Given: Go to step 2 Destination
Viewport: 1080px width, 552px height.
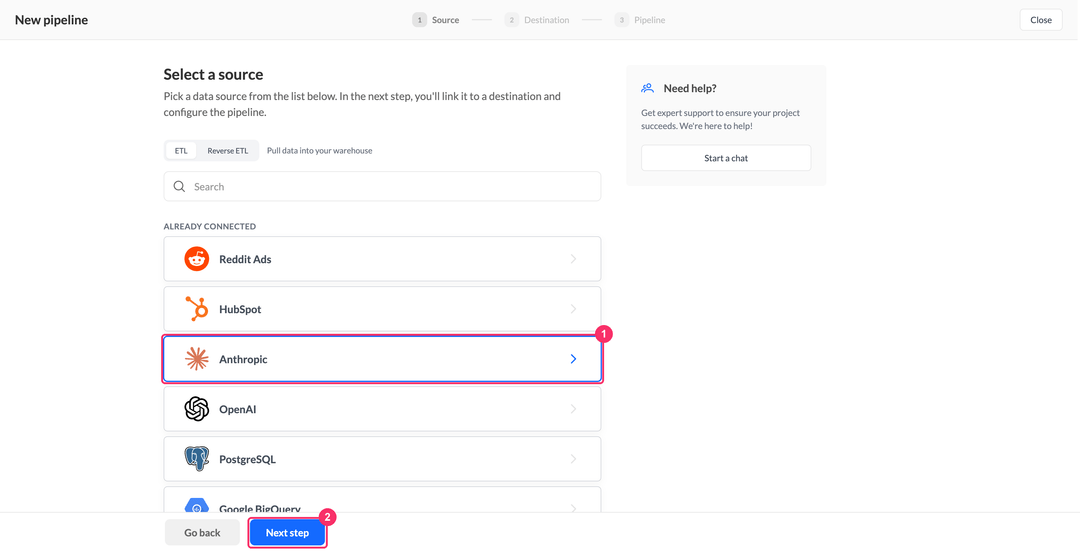Looking at the screenshot, I should tap(537, 20).
